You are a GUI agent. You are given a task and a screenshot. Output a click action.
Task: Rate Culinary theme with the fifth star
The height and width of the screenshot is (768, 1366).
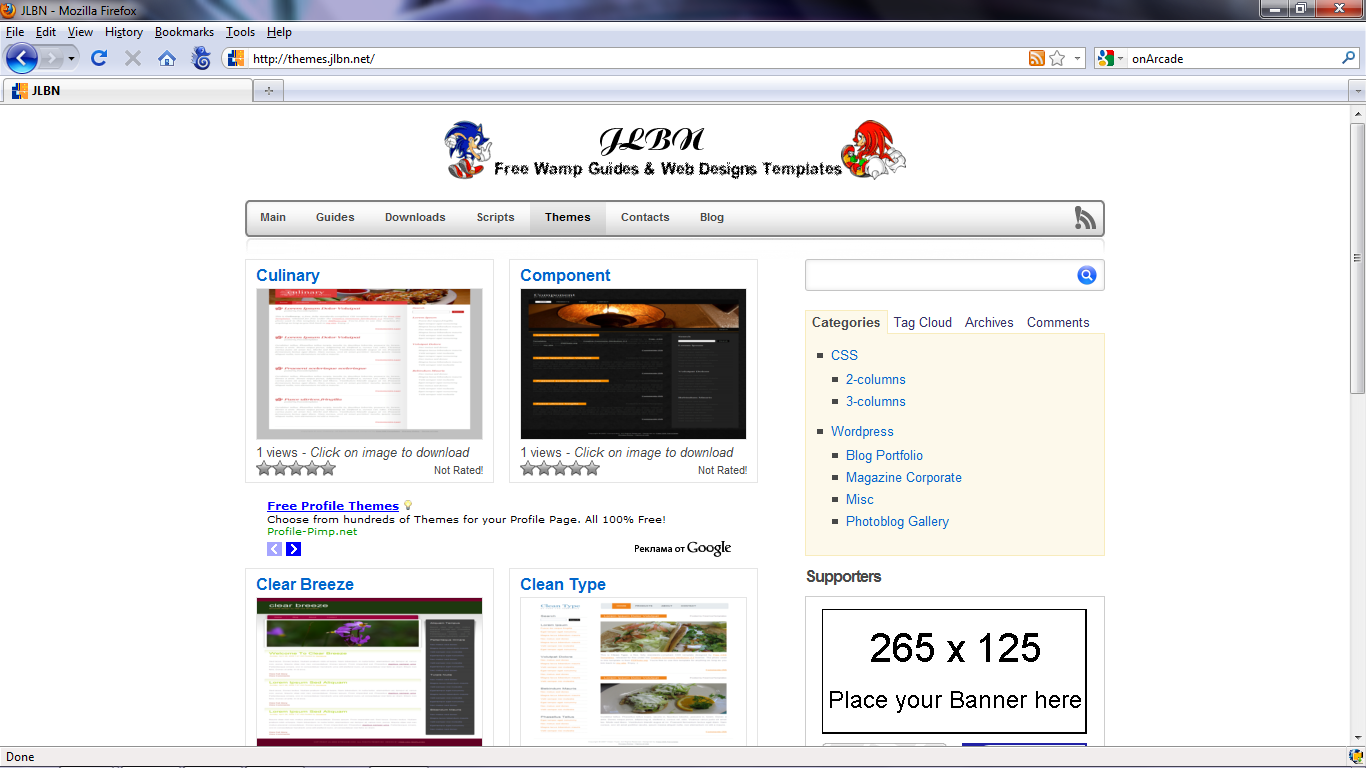click(x=328, y=468)
